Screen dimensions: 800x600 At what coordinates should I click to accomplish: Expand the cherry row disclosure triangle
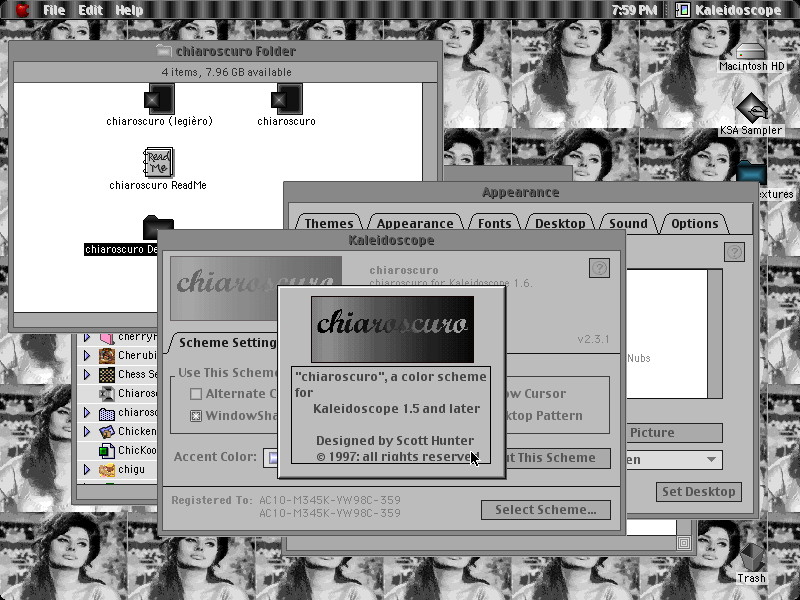pos(87,337)
